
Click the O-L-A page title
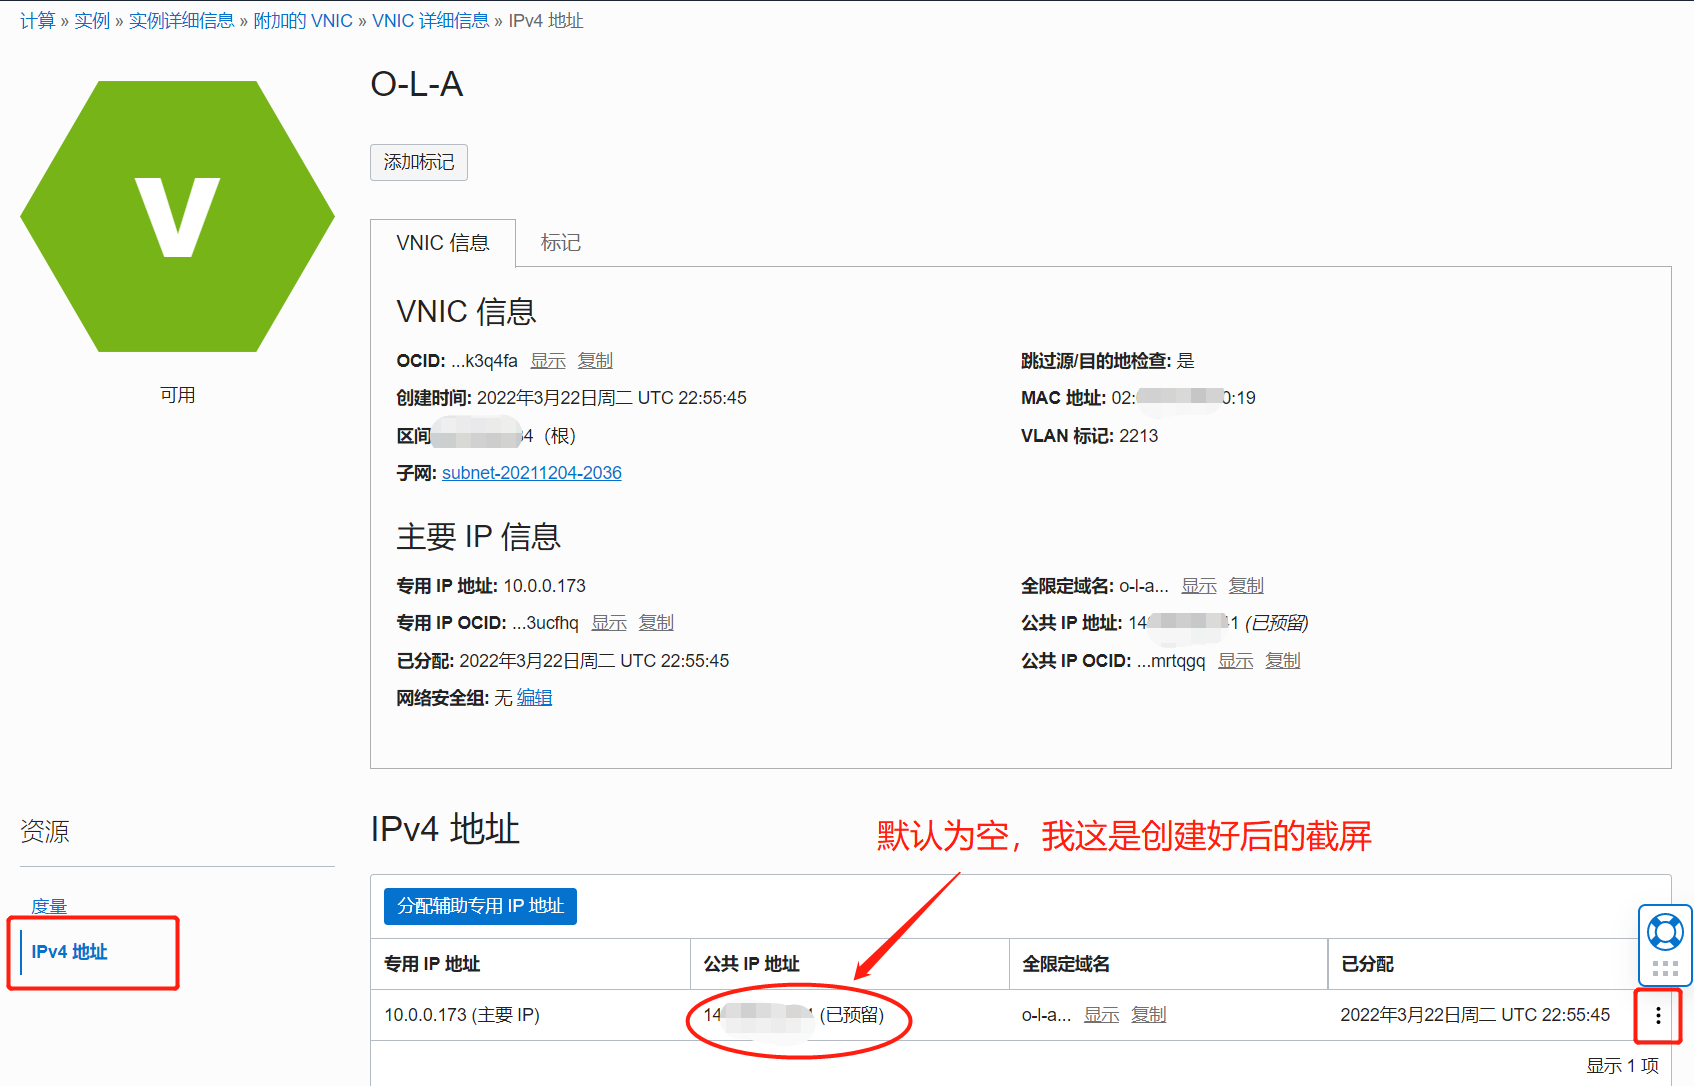point(417,84)
